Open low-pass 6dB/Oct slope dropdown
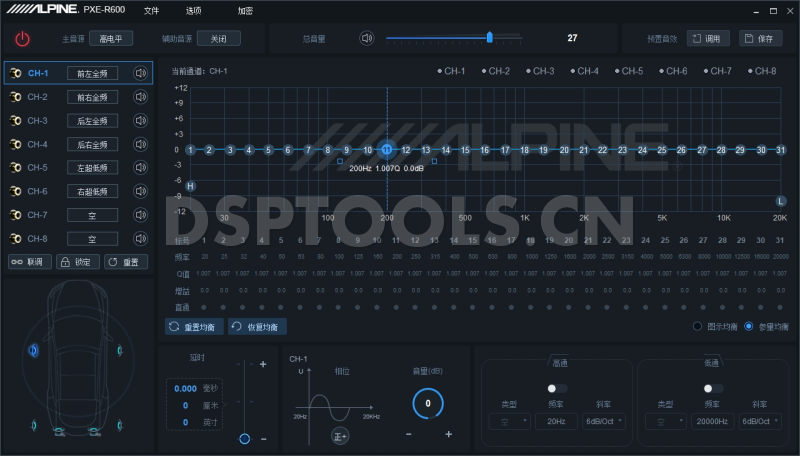Image resolution: width=800 pixels, height=456 pixels. coord(760,421)
